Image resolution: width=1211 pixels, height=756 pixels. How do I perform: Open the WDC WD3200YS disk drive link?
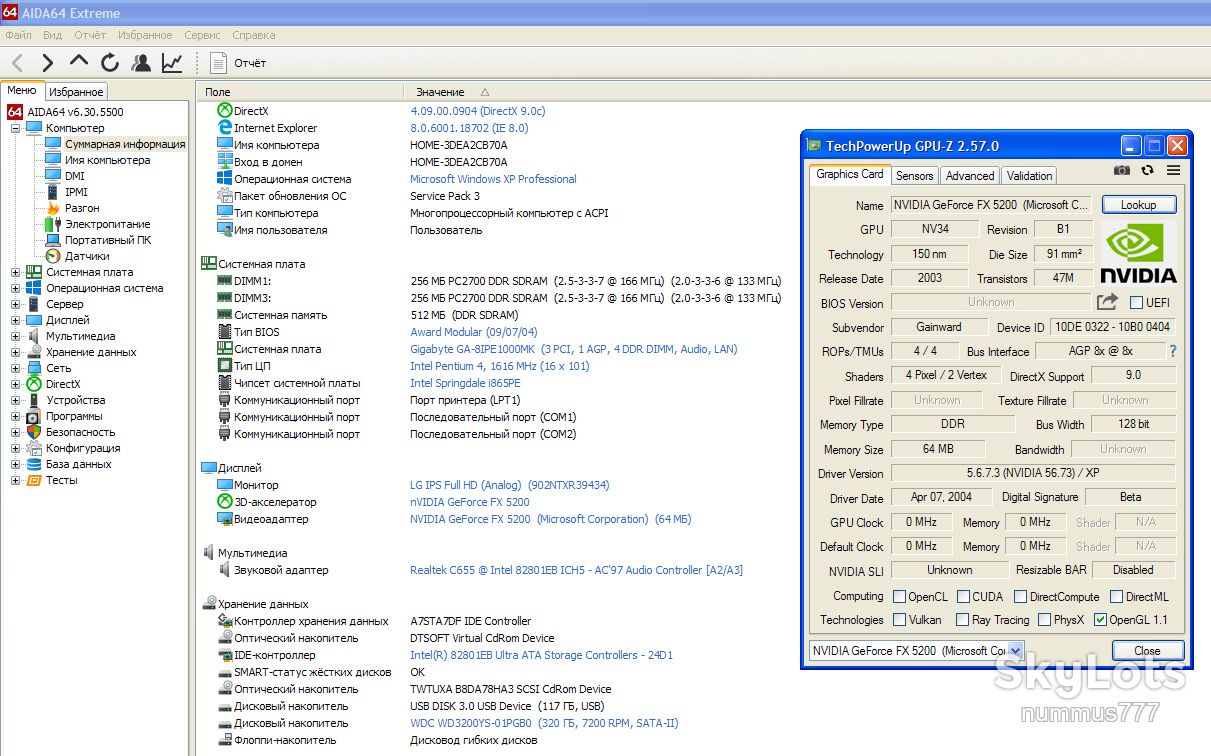544,723
